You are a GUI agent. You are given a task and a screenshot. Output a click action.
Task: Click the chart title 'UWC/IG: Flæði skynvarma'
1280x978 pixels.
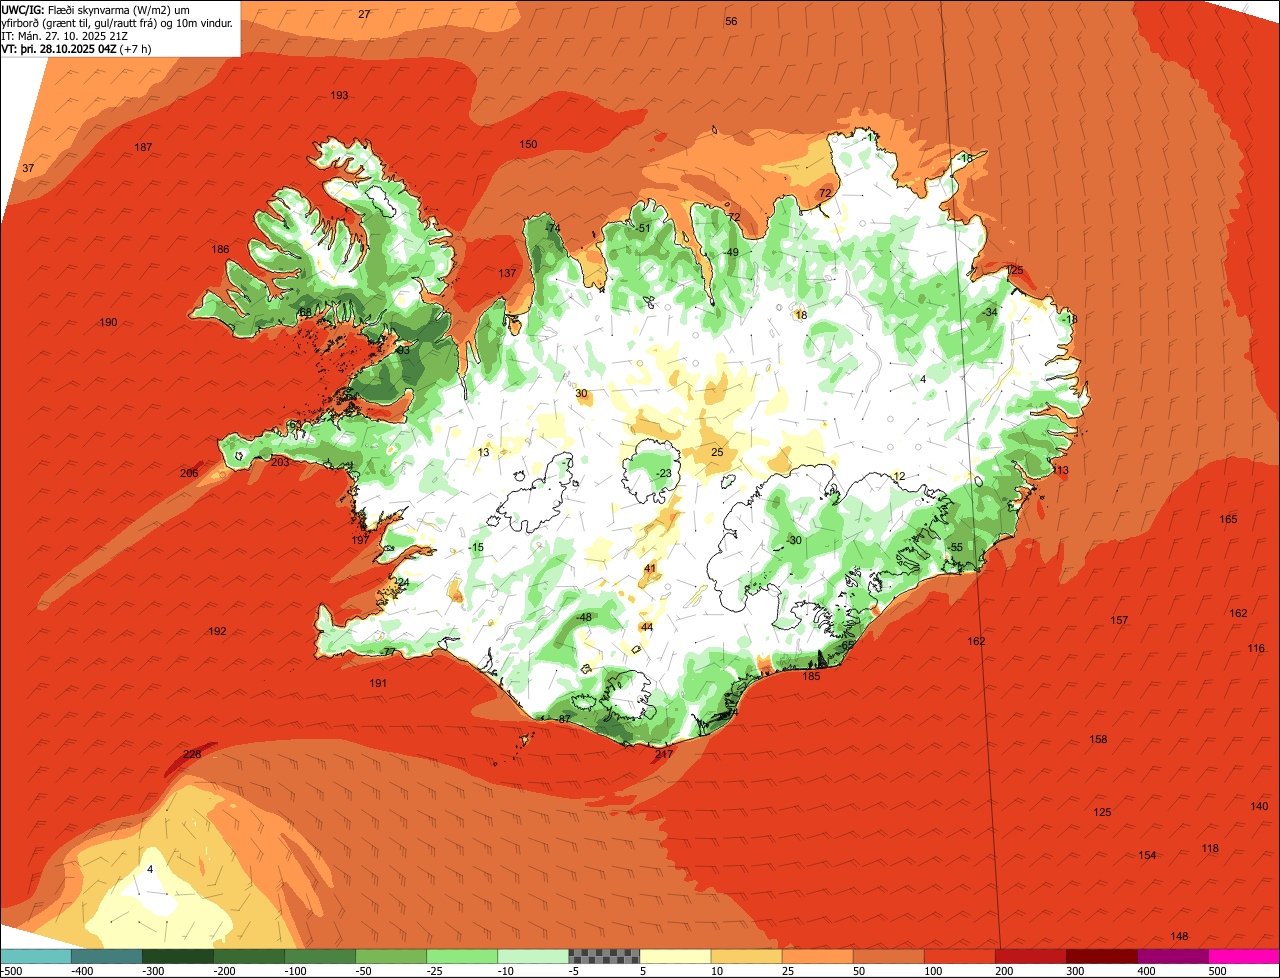[x=71, y=8]
